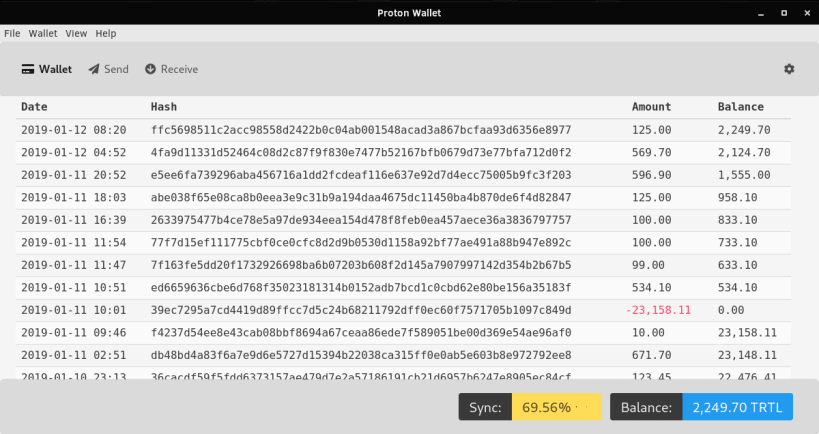
Task: Click the date 2019-01-11 18:03
Action: pos(74,197)
